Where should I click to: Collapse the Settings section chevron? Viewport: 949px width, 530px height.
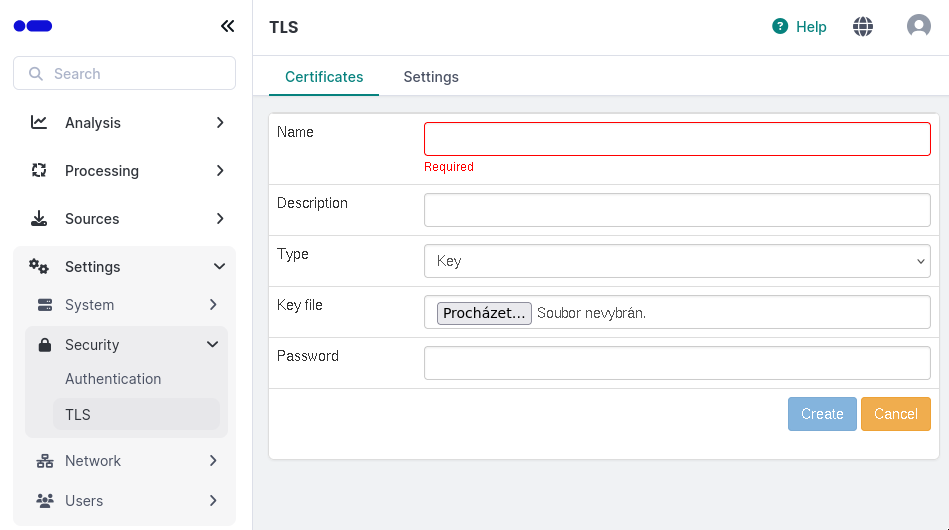[219, 267]
